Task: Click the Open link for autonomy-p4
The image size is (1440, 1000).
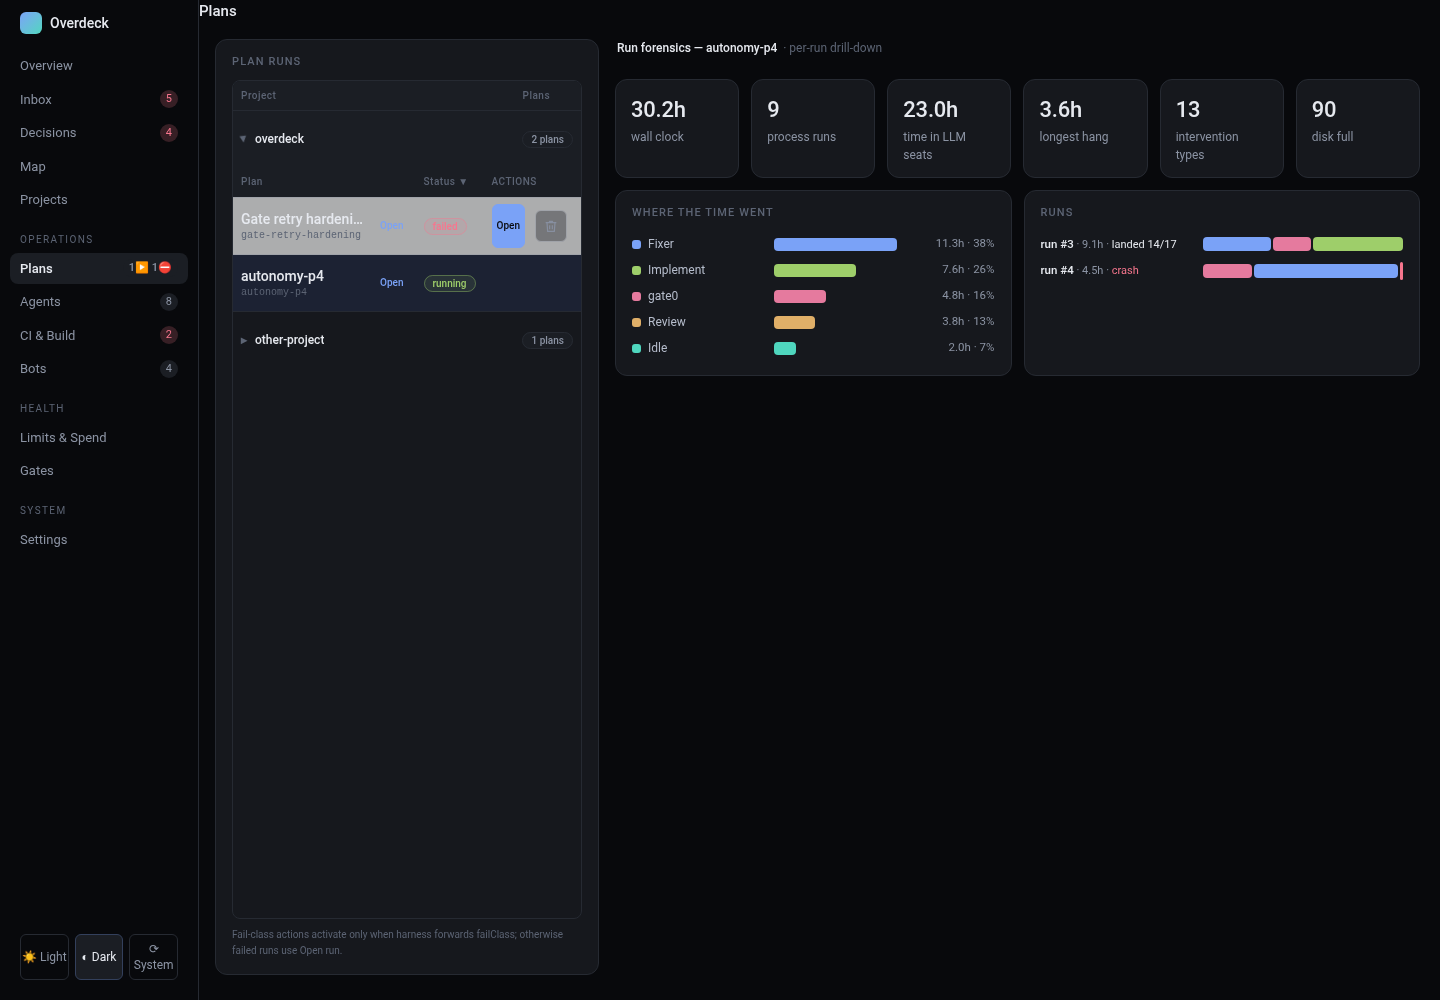Action: pos(392,283)
